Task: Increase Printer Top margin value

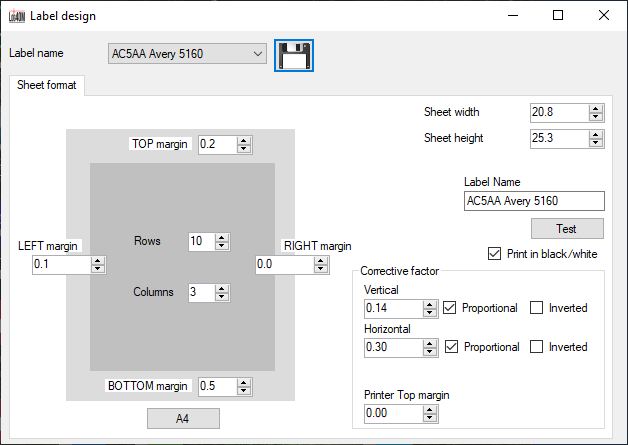Action: (x=430, y=409)
